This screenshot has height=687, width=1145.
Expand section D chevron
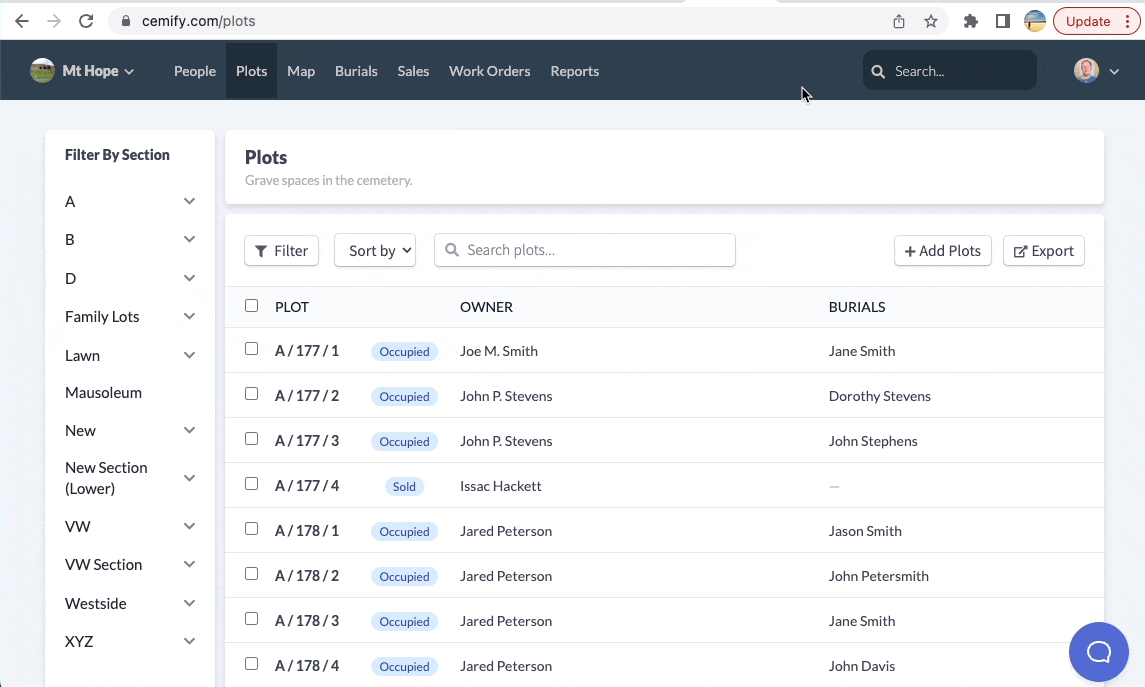click(x=189, y=278)
